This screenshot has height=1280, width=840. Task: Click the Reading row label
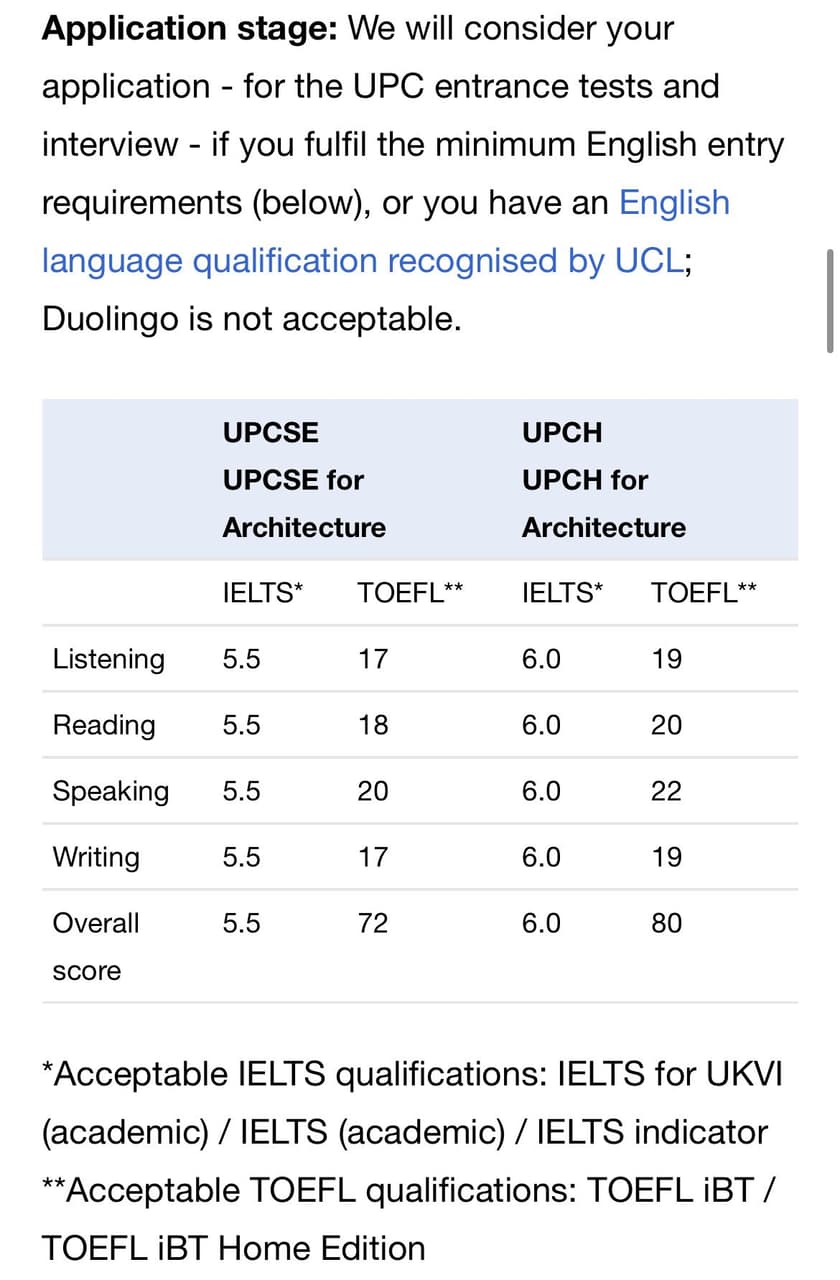coord(104,725)
